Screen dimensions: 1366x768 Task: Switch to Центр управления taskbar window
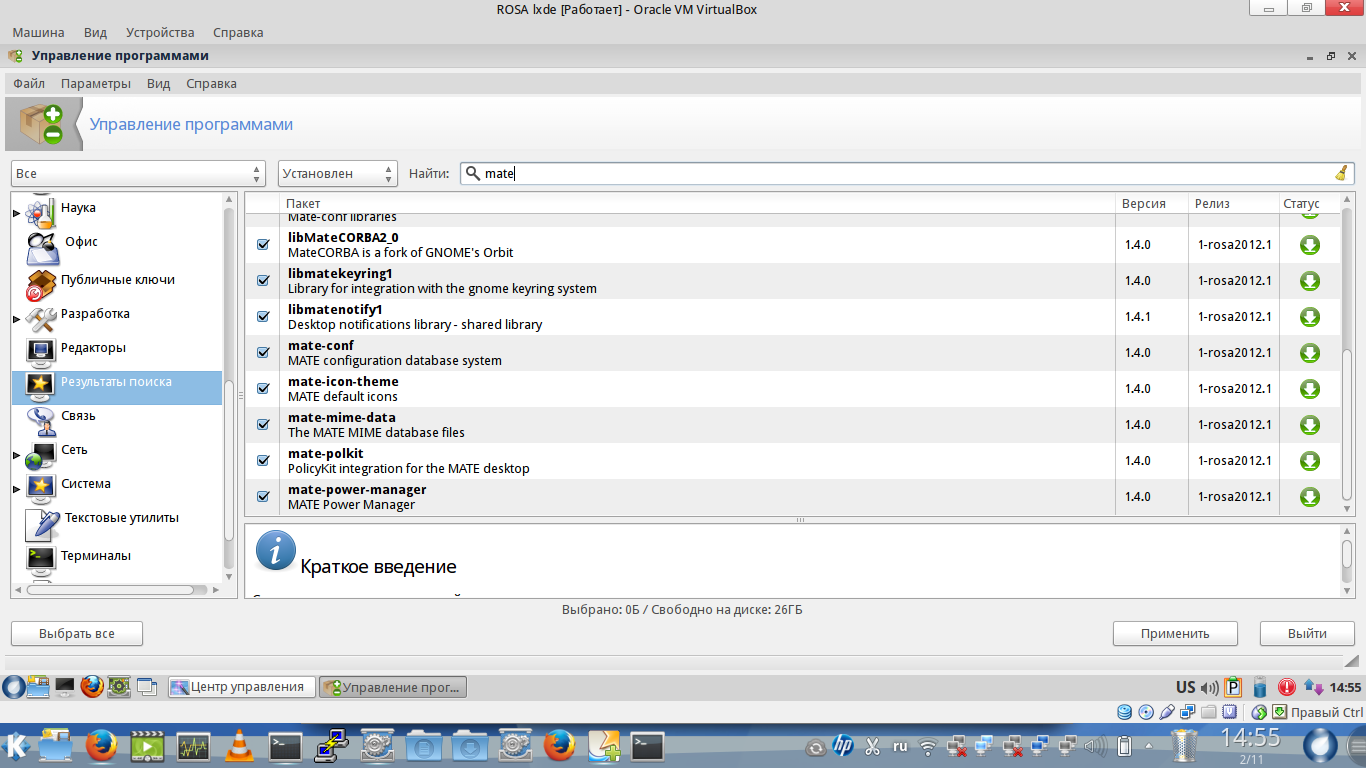click(x=241, y=687)
